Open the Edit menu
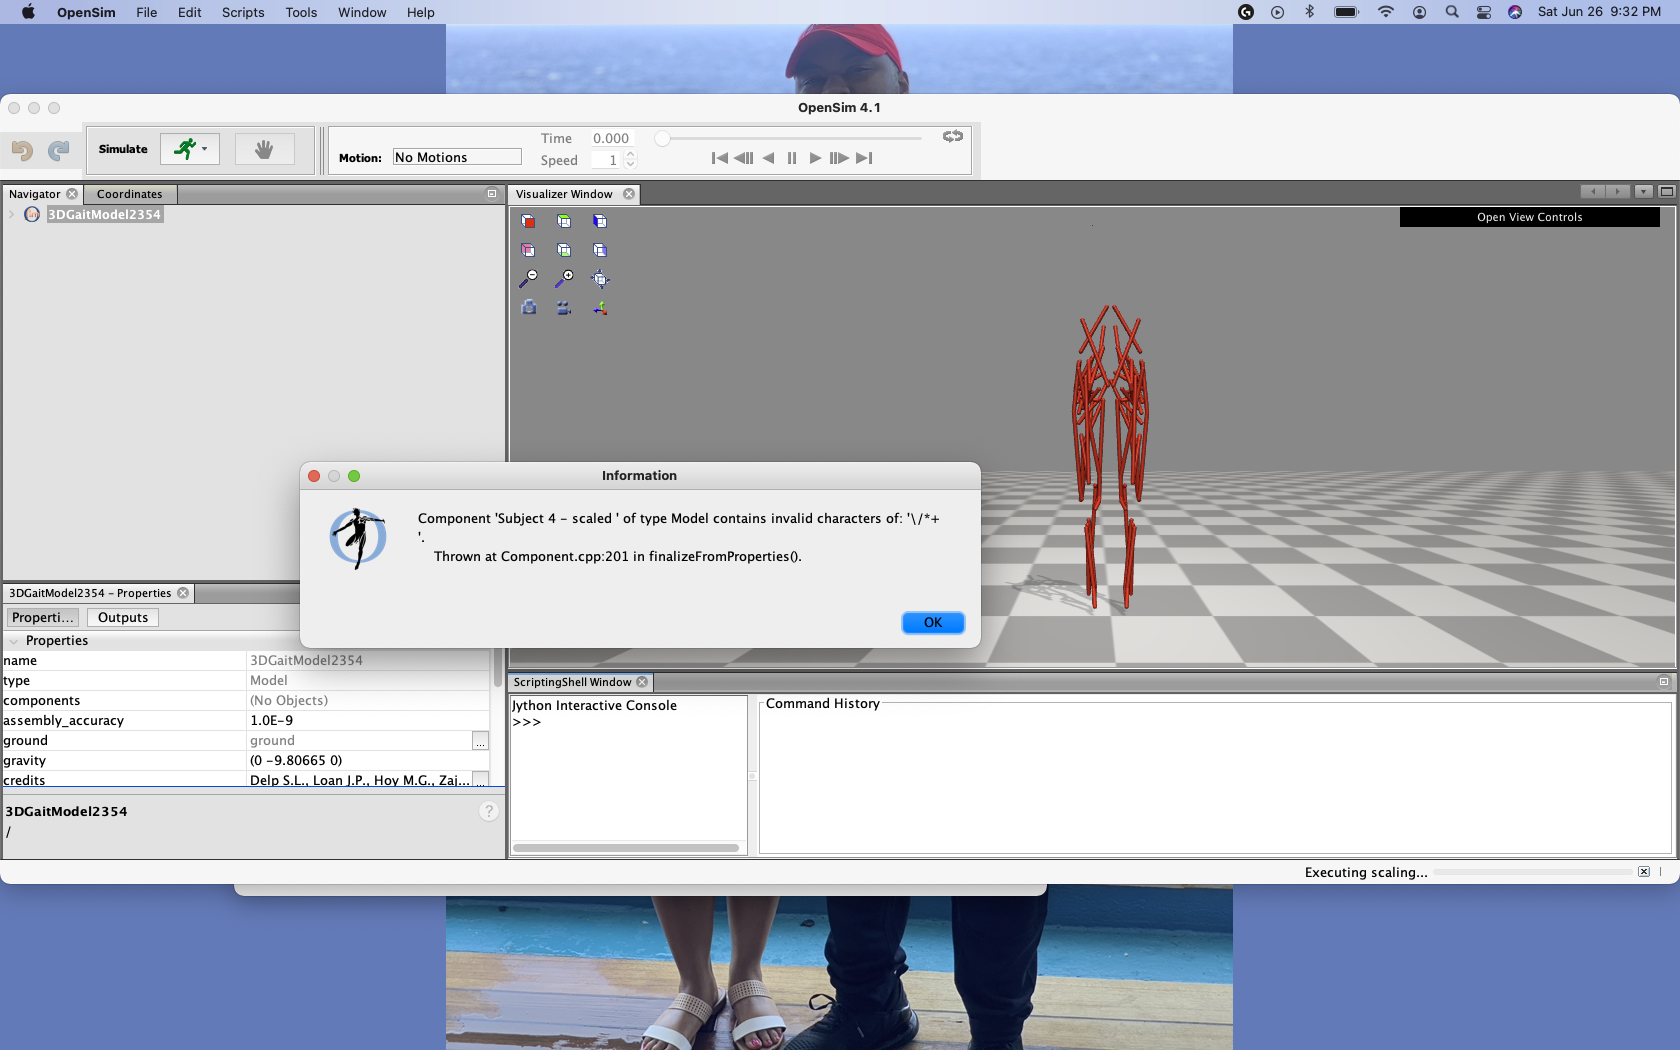 click(x=190, y=12)
